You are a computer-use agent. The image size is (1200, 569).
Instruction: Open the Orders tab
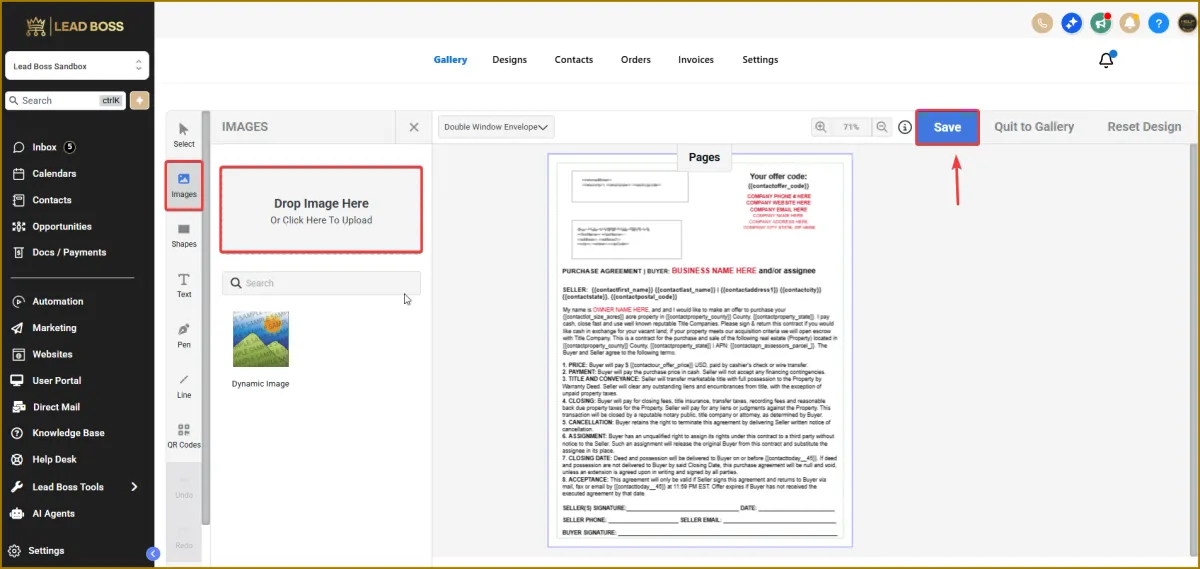point(636,60)
